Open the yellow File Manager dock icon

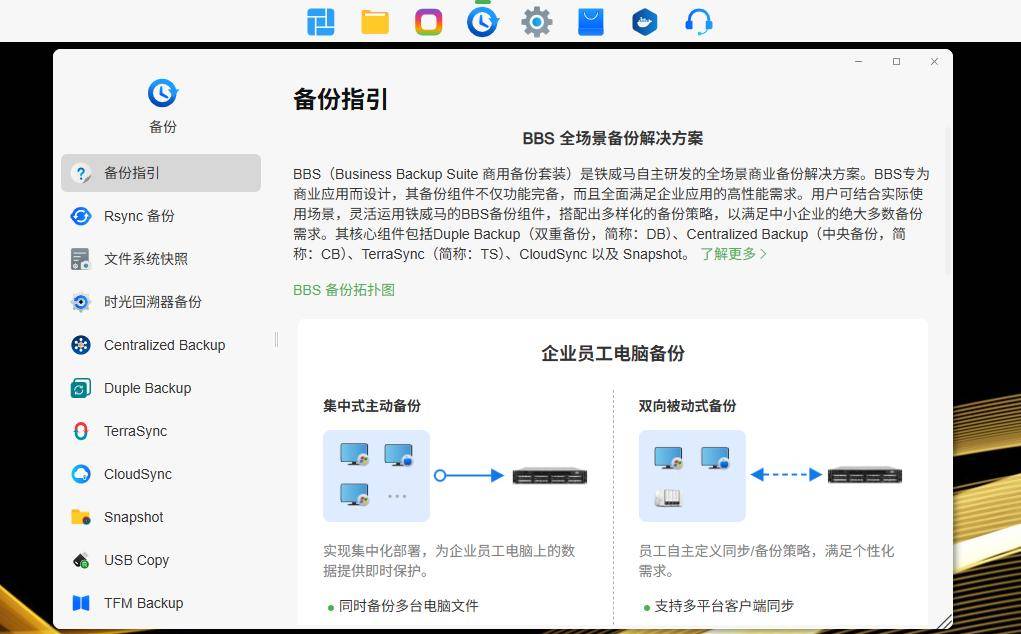click(375, 22)
